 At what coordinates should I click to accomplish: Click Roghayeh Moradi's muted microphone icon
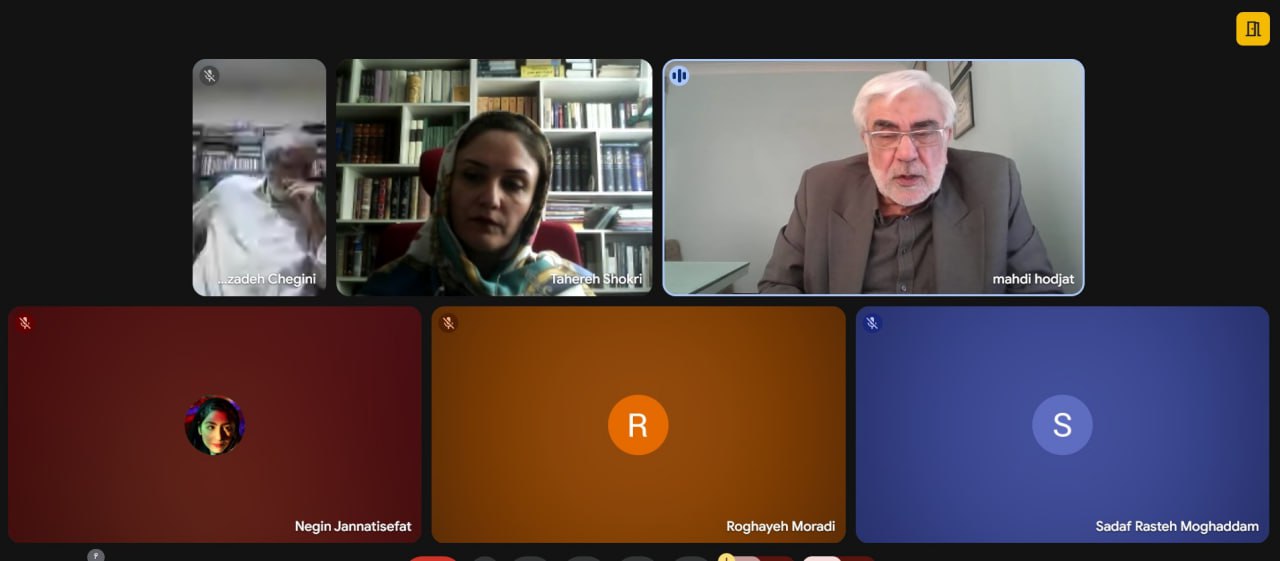coord(449,323)
